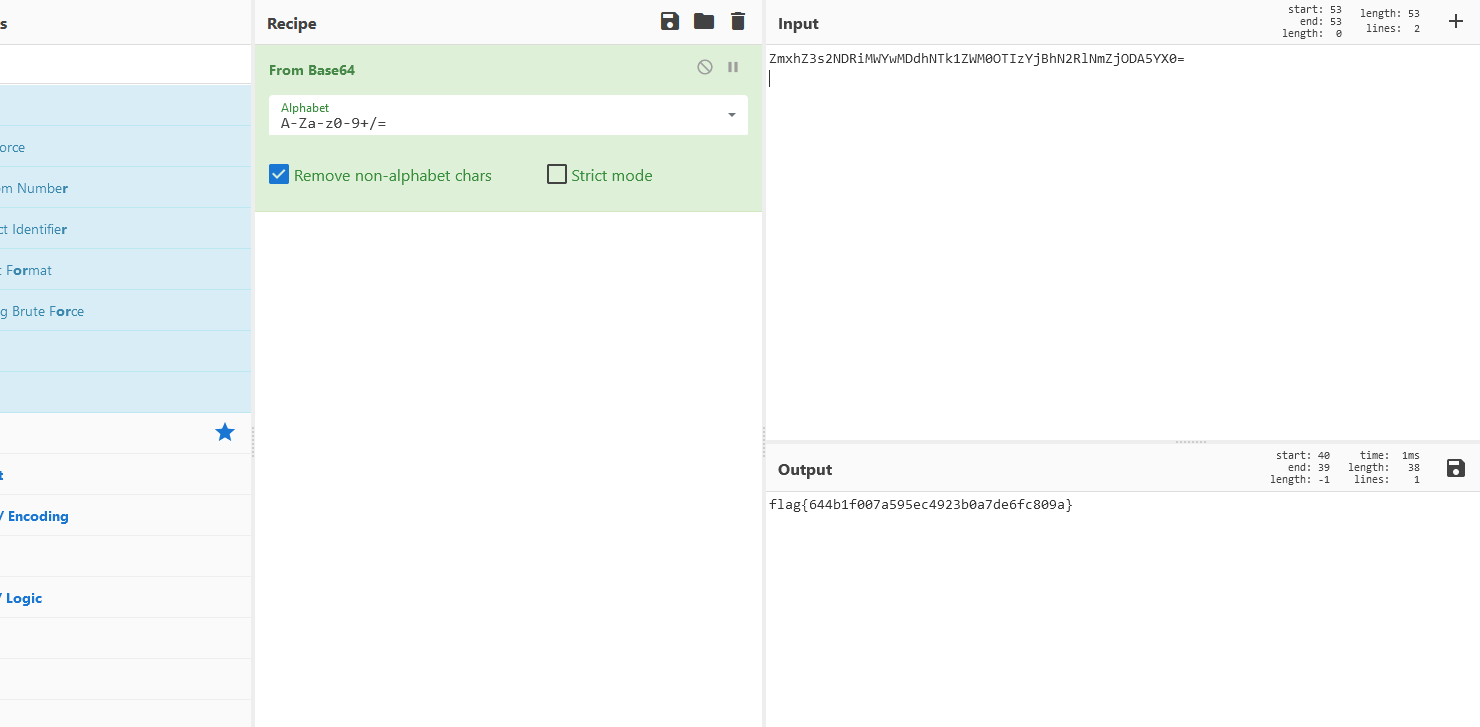Toggle Remove non-alphabet chars checkbox

click(279, 175)
